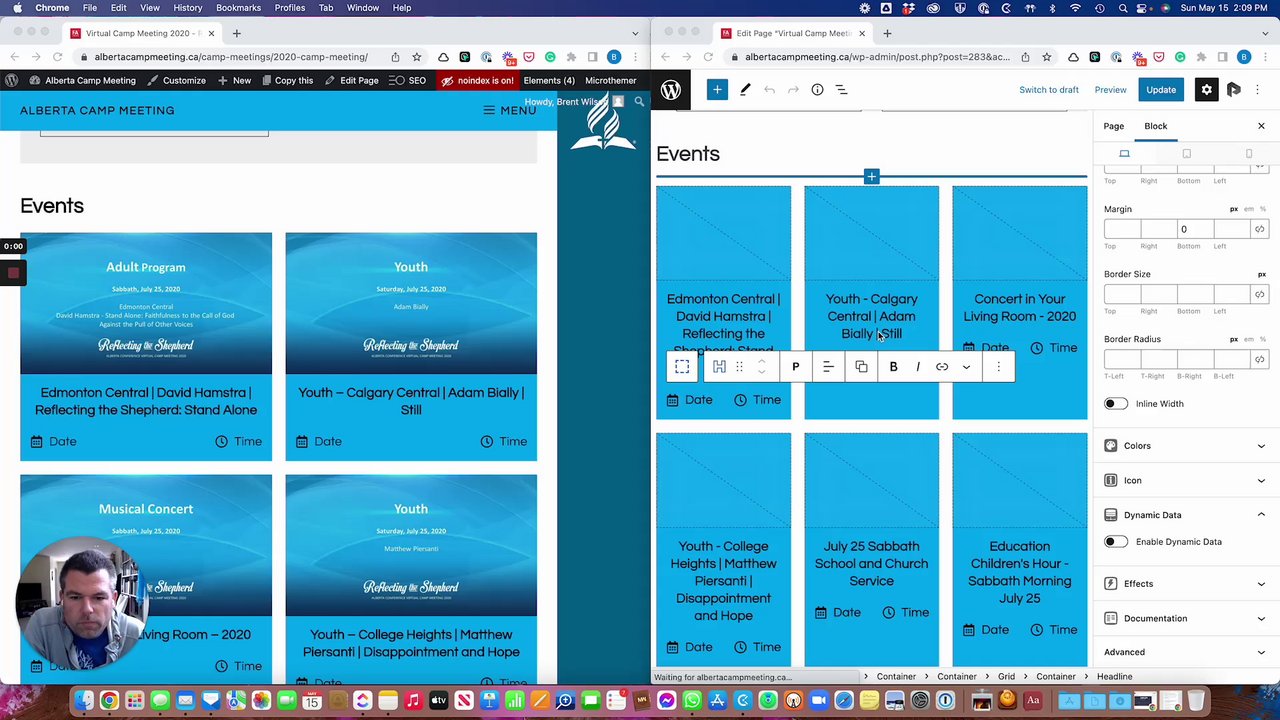Open the List View icon

pos(841,90)
